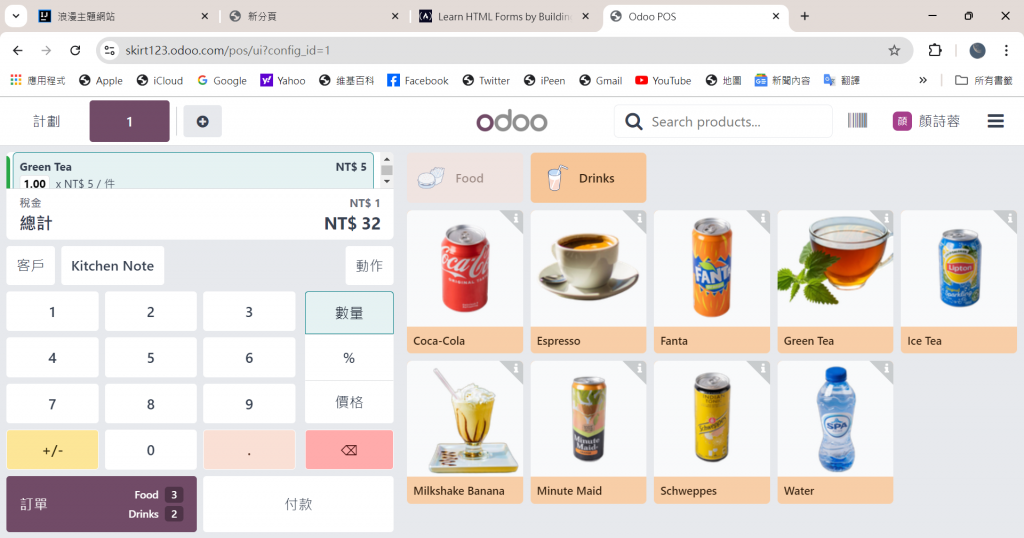Open Facebook bookmark

pyautogui.click(x=418, y=80)
